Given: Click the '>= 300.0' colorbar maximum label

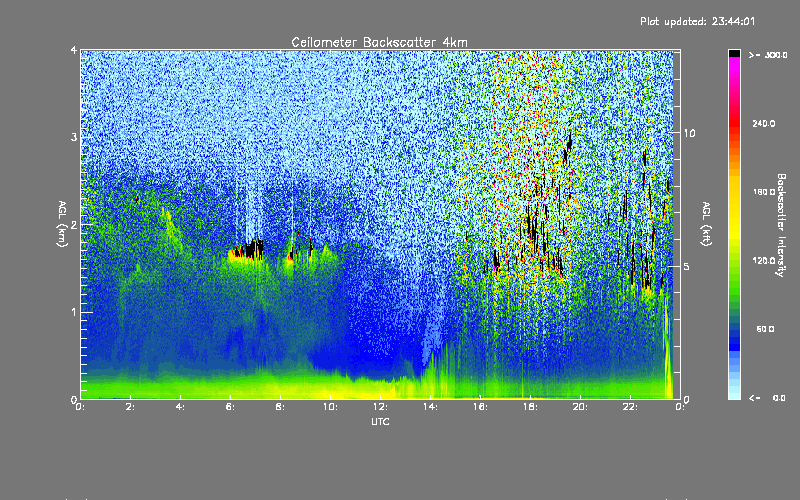Looking at the screenshot, I should tap(768, 55).
